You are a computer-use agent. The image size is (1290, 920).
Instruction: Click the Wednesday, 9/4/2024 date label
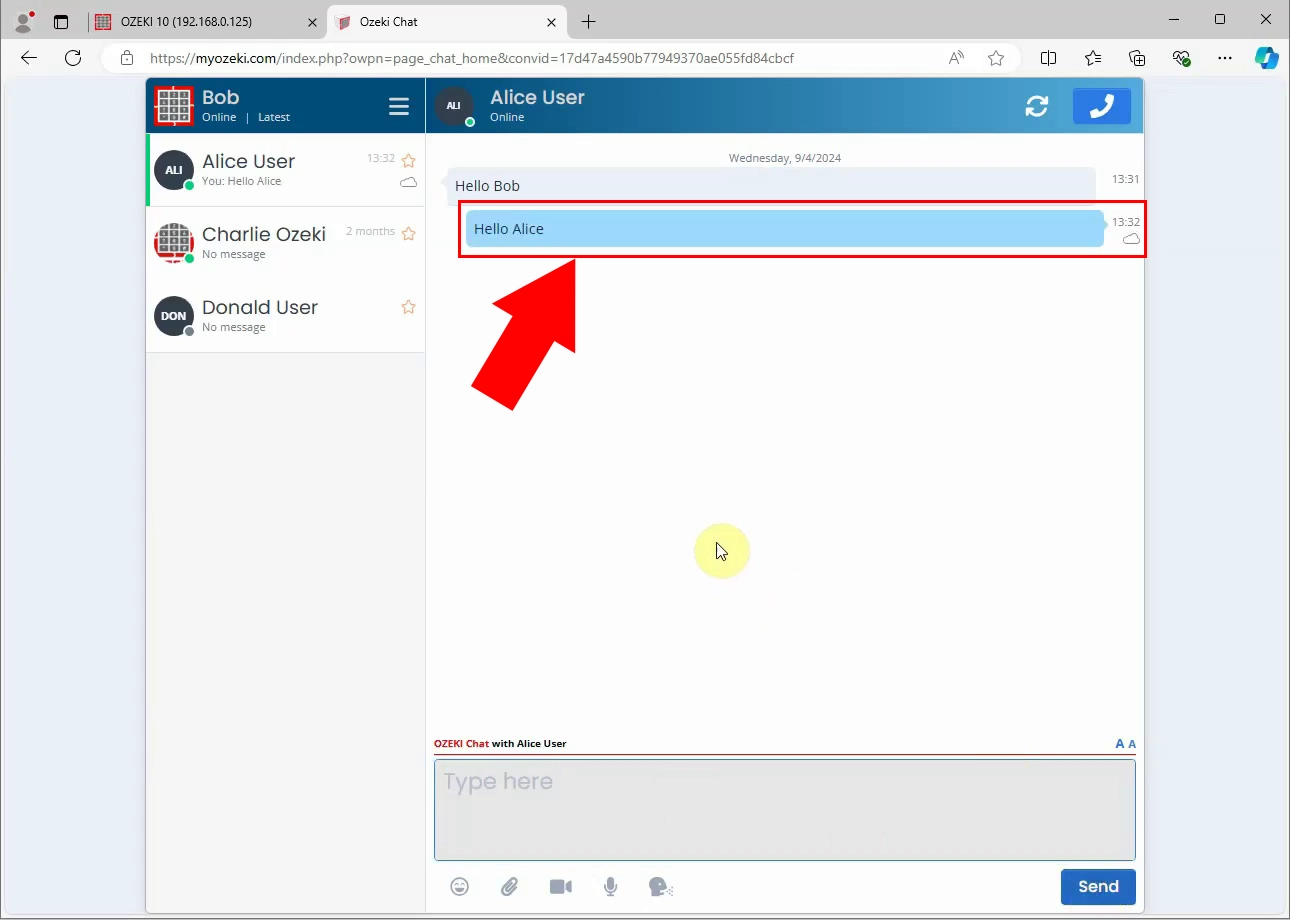[x=785, y=158]
